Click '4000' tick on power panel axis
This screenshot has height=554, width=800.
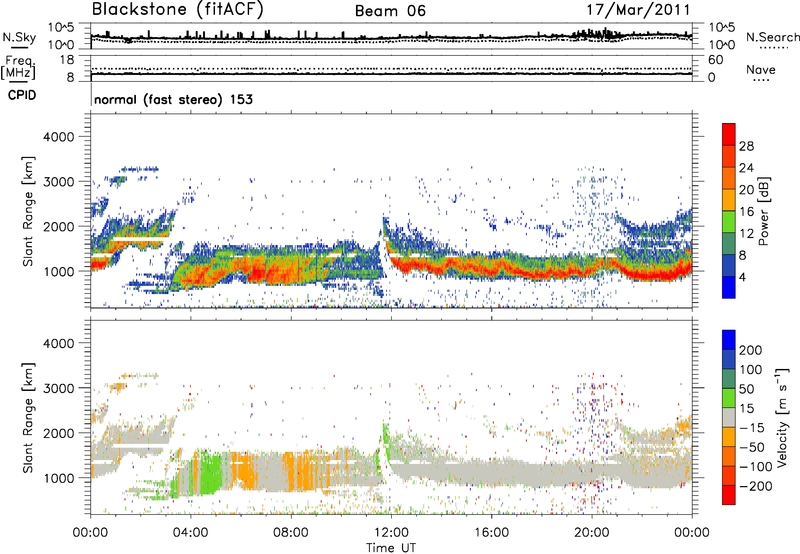point(59,137)
